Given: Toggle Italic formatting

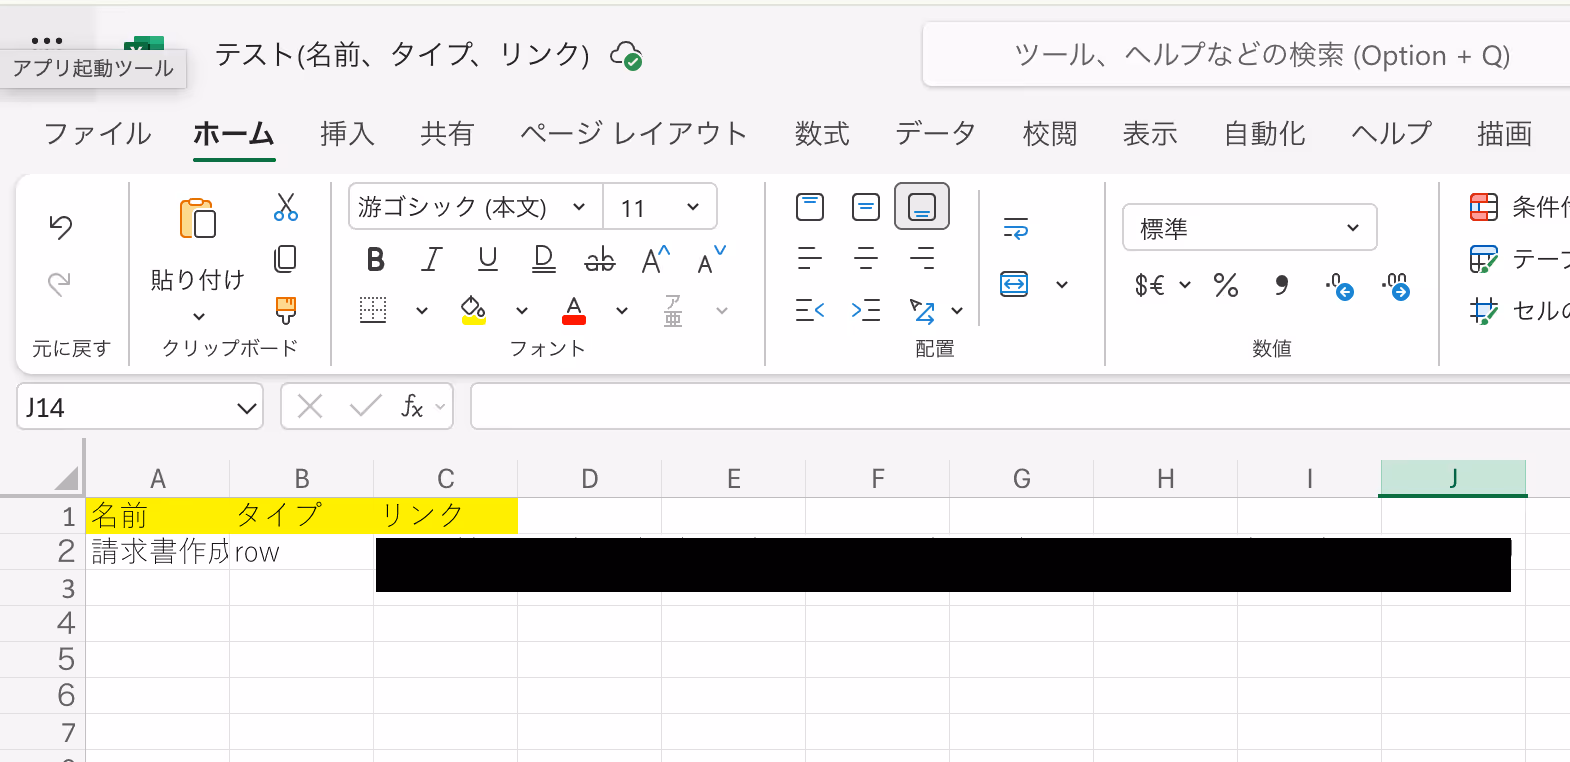Looking at the screenshot, I should pyautogui.click(x=432, y=260).
